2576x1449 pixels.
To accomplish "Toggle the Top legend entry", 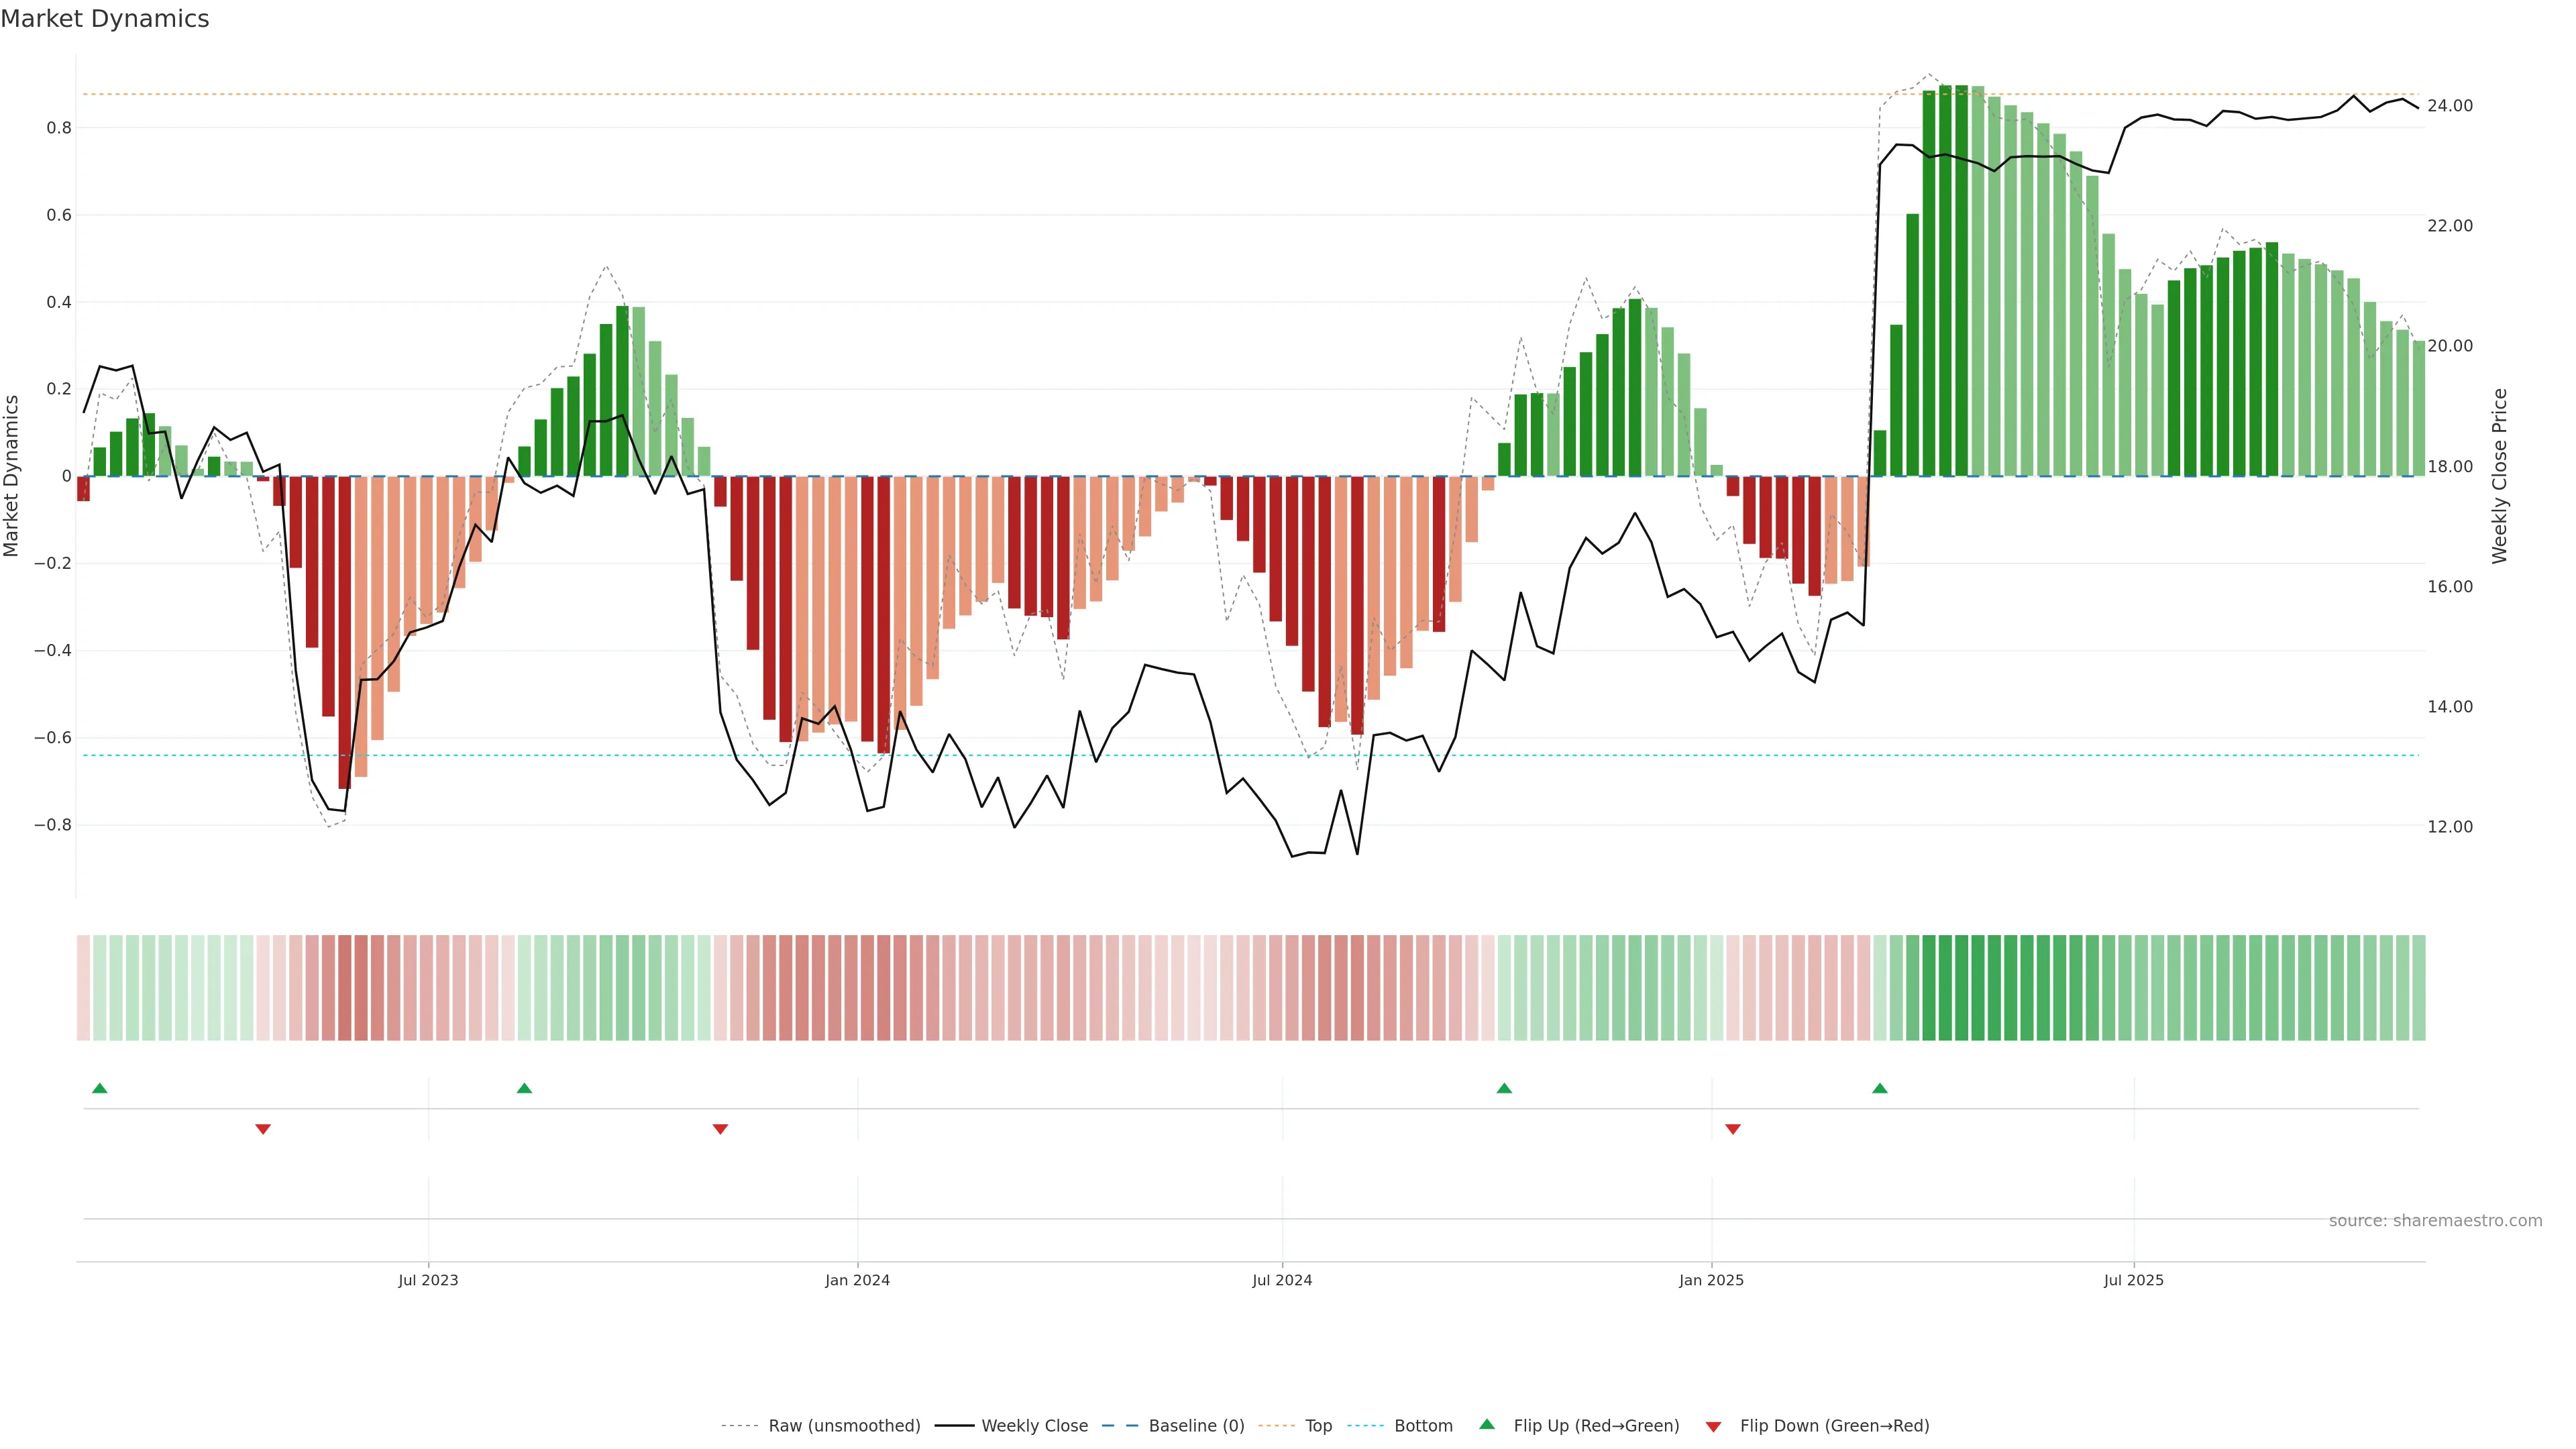I will pyautogui.click(x=1318, y=1426).
